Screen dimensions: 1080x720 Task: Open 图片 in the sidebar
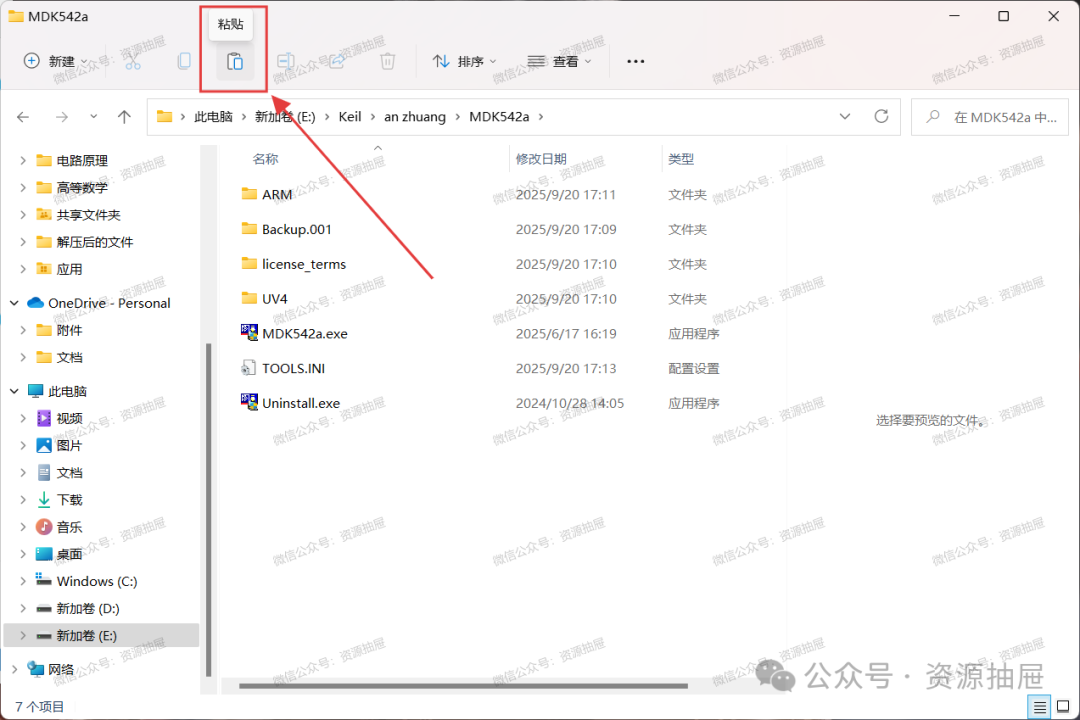coord(69,446)
